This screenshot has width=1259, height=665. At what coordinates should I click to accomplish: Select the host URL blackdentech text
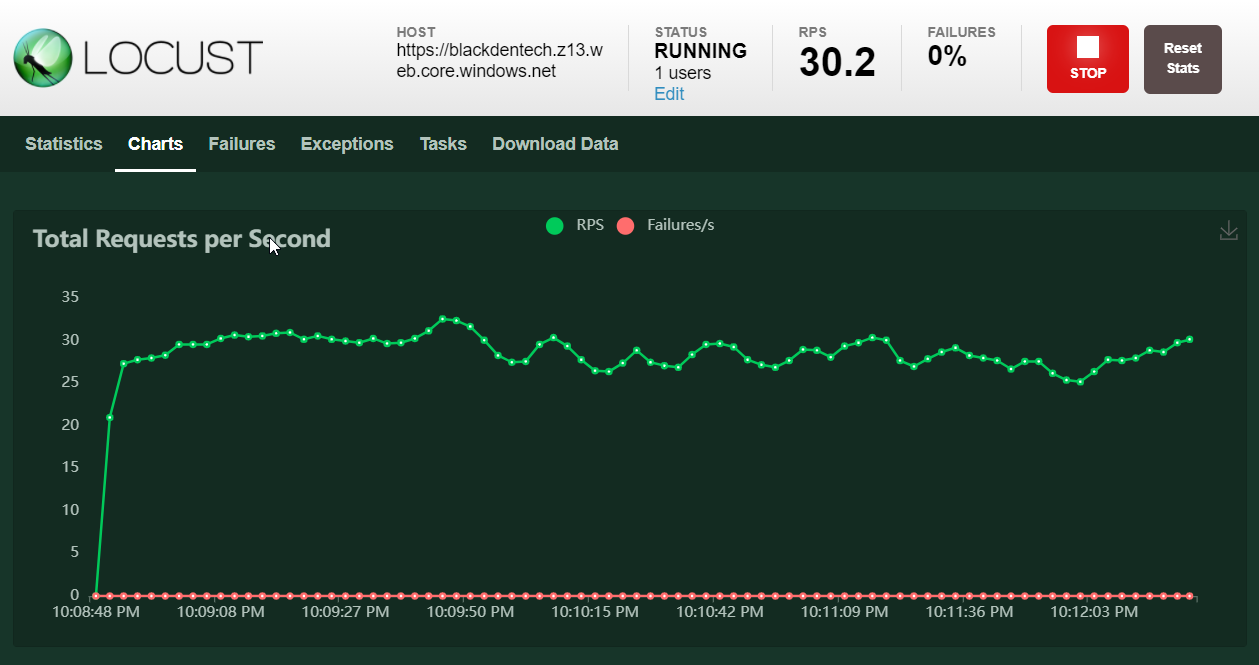499,60
